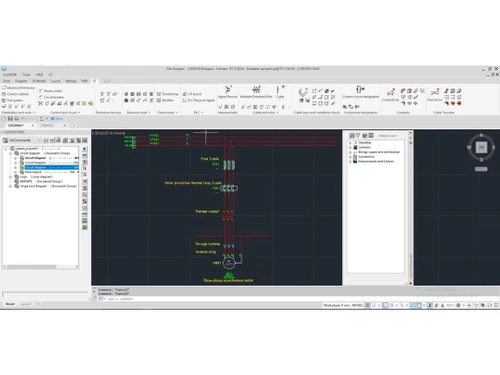The width and height of the screenshot is (500, 375).
Task: Click the WCS dropdown below the ViewCube
Action: 481,169
